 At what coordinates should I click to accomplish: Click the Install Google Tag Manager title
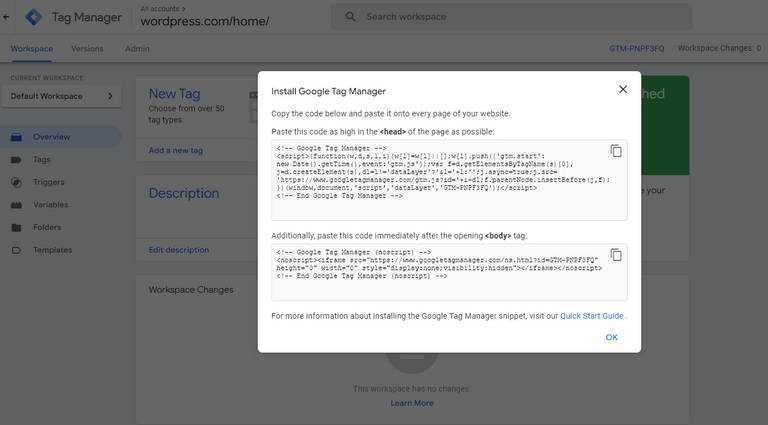tap(329, 91)
